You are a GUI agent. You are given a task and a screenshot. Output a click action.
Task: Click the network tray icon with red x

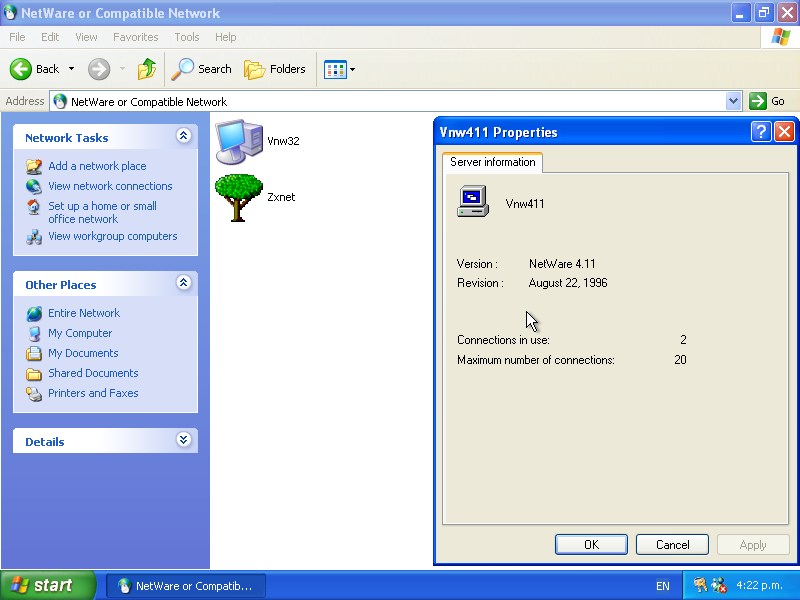pyautogui.click(x=719, y=585)
